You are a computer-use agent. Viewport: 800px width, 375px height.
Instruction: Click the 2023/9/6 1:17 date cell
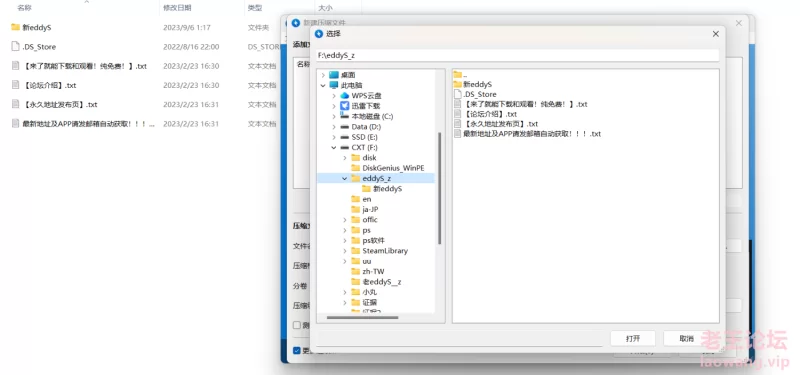[x=187, y=27]
